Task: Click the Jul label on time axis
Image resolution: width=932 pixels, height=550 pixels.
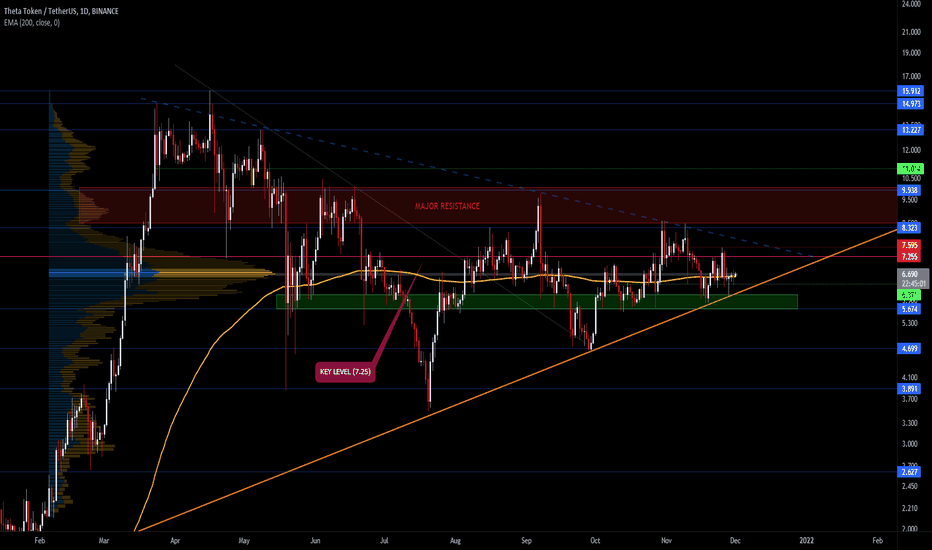Action: 385,541
